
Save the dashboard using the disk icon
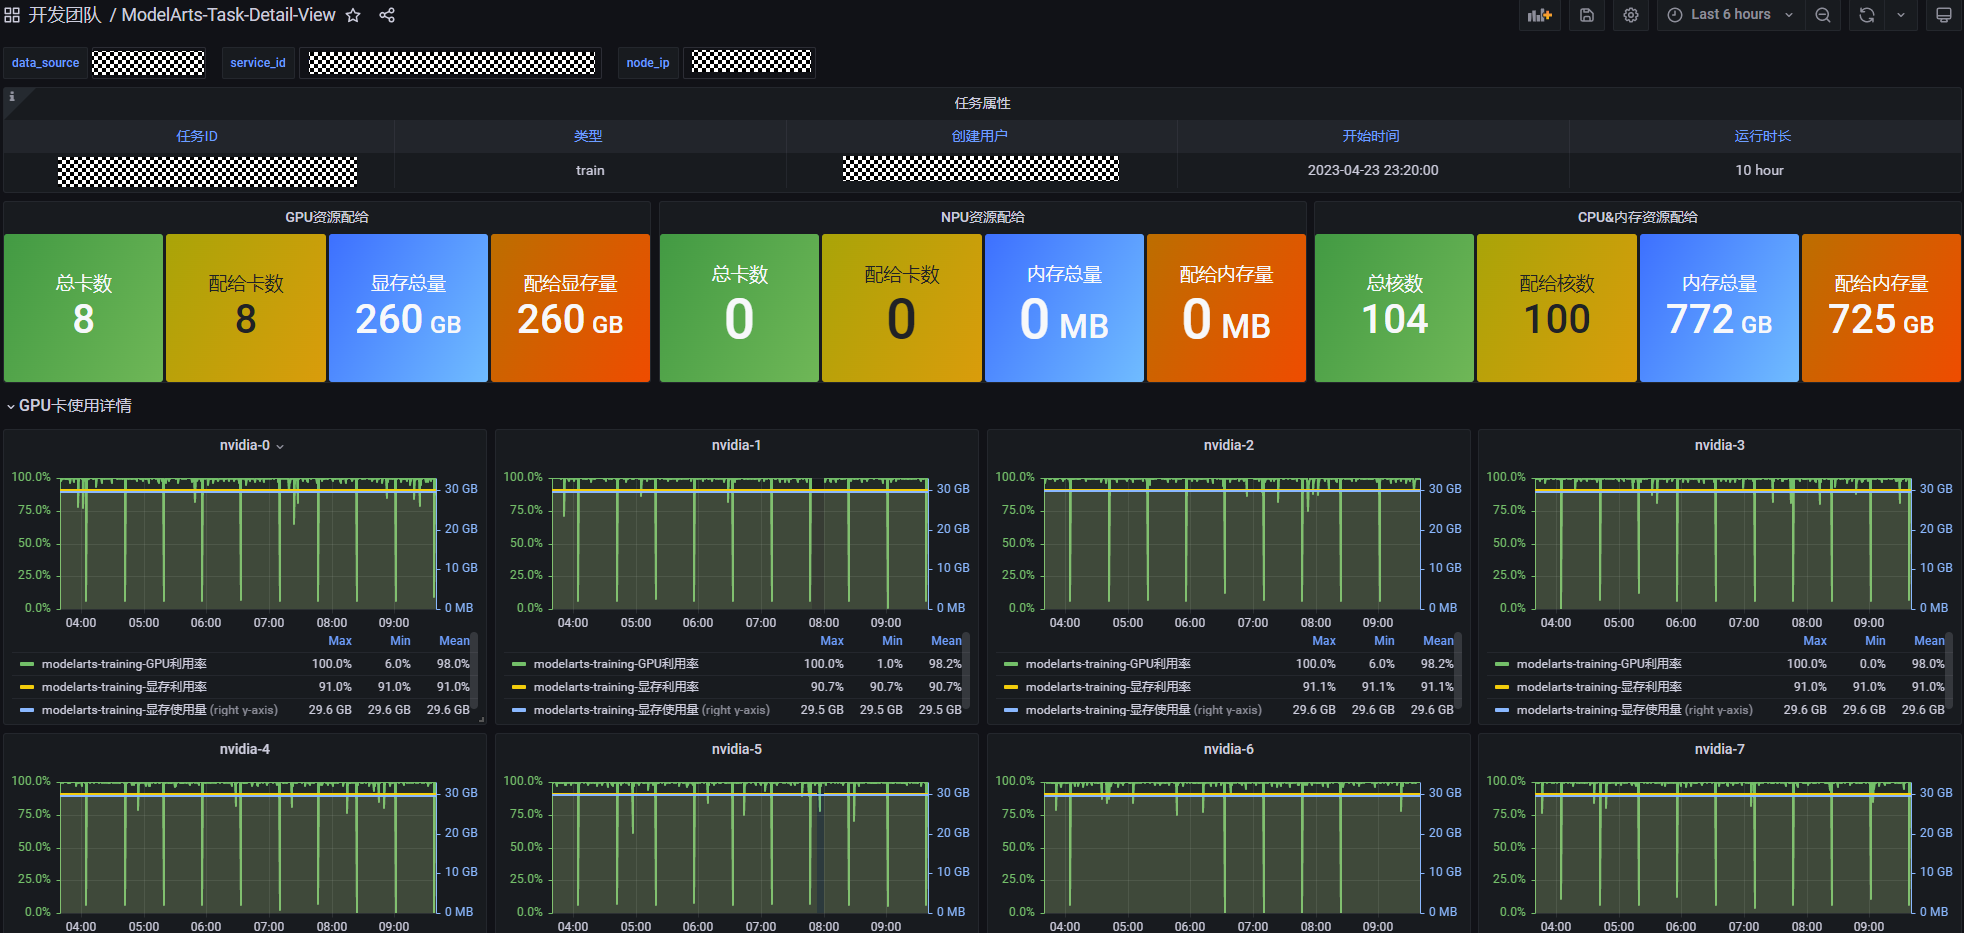click(1587, 15)
